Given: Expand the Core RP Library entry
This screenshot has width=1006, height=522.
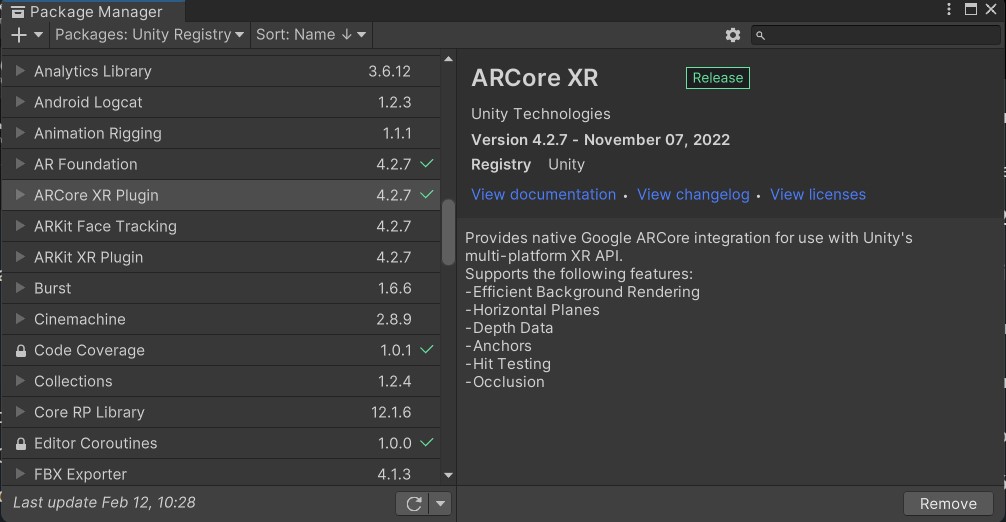Looking at the screenshot, I should 20,412.
